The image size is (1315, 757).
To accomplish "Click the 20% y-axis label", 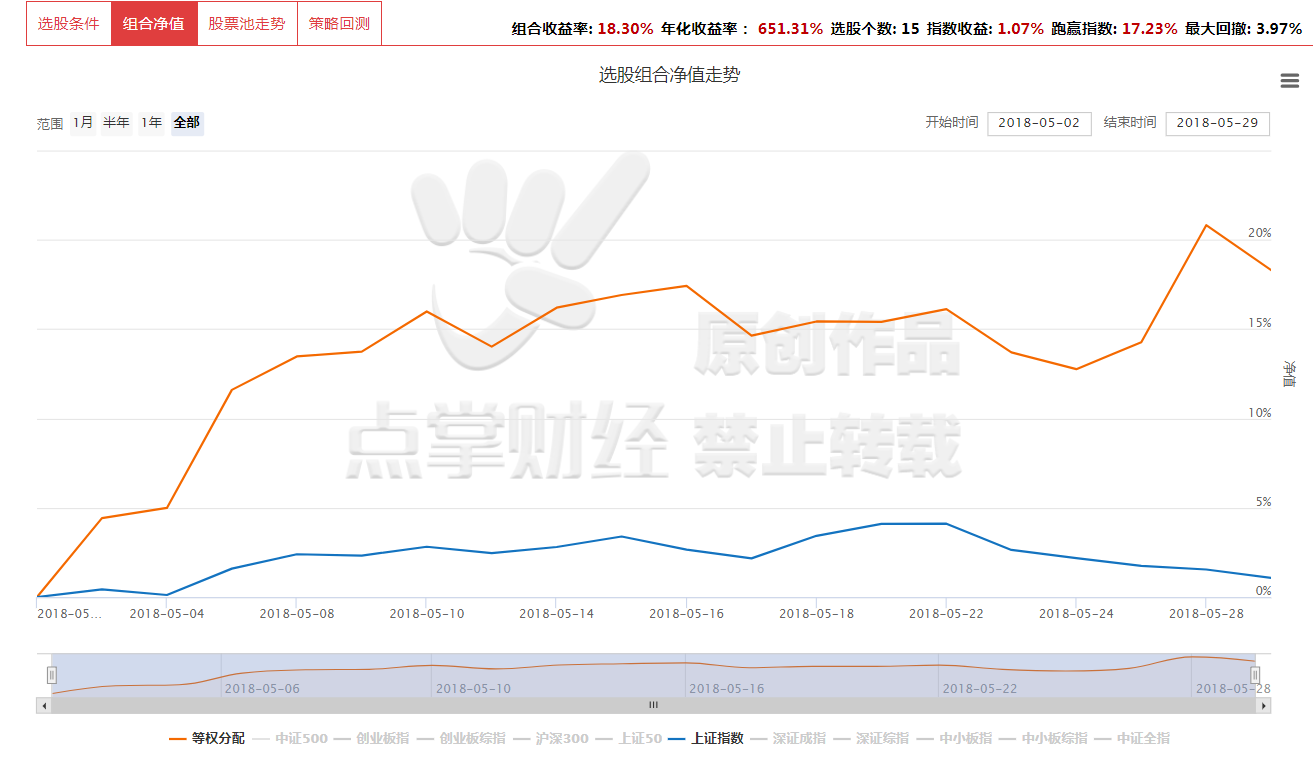I will coord(1259,233).
